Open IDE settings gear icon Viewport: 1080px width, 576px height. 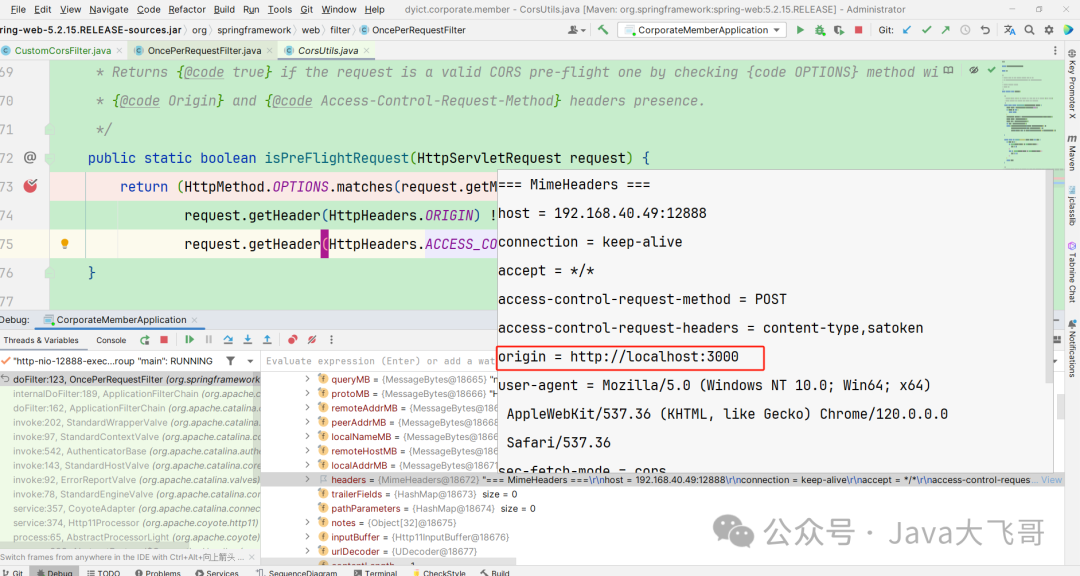click(x=1049, y=30)
